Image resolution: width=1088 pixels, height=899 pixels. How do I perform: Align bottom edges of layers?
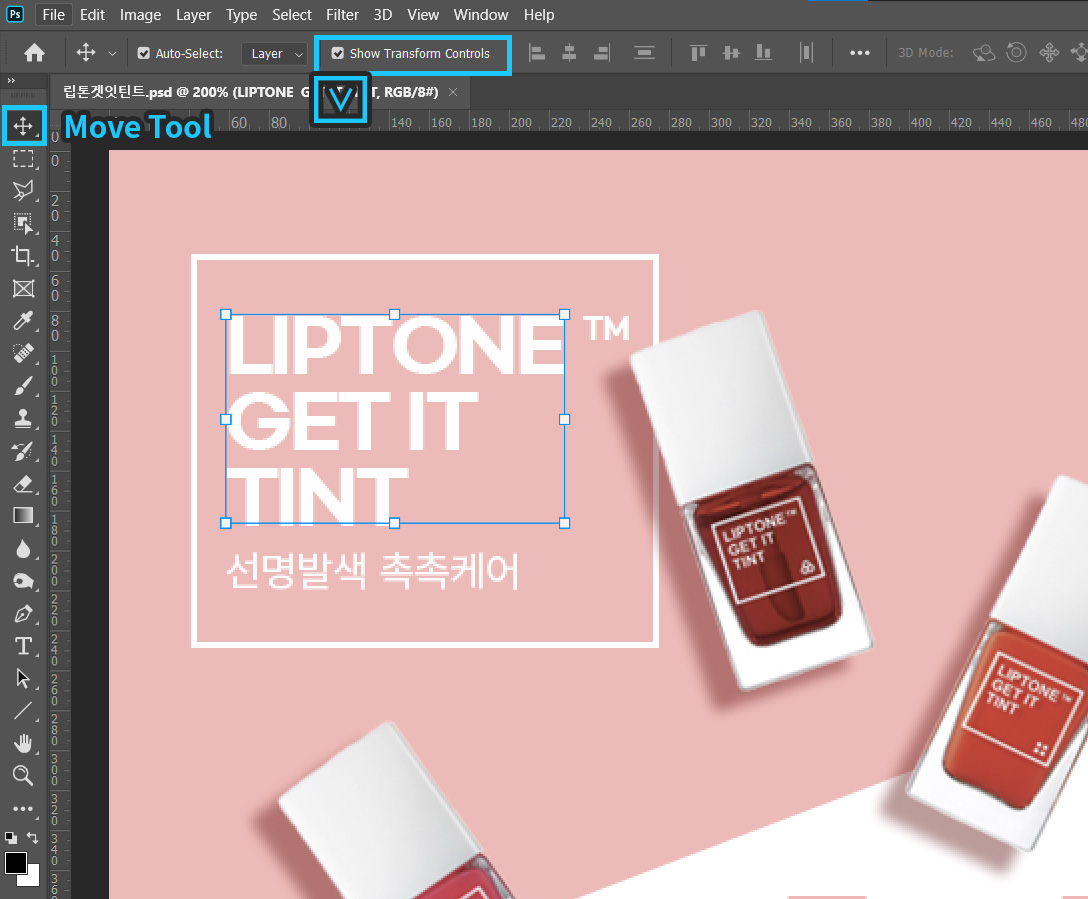click(763, 53)
